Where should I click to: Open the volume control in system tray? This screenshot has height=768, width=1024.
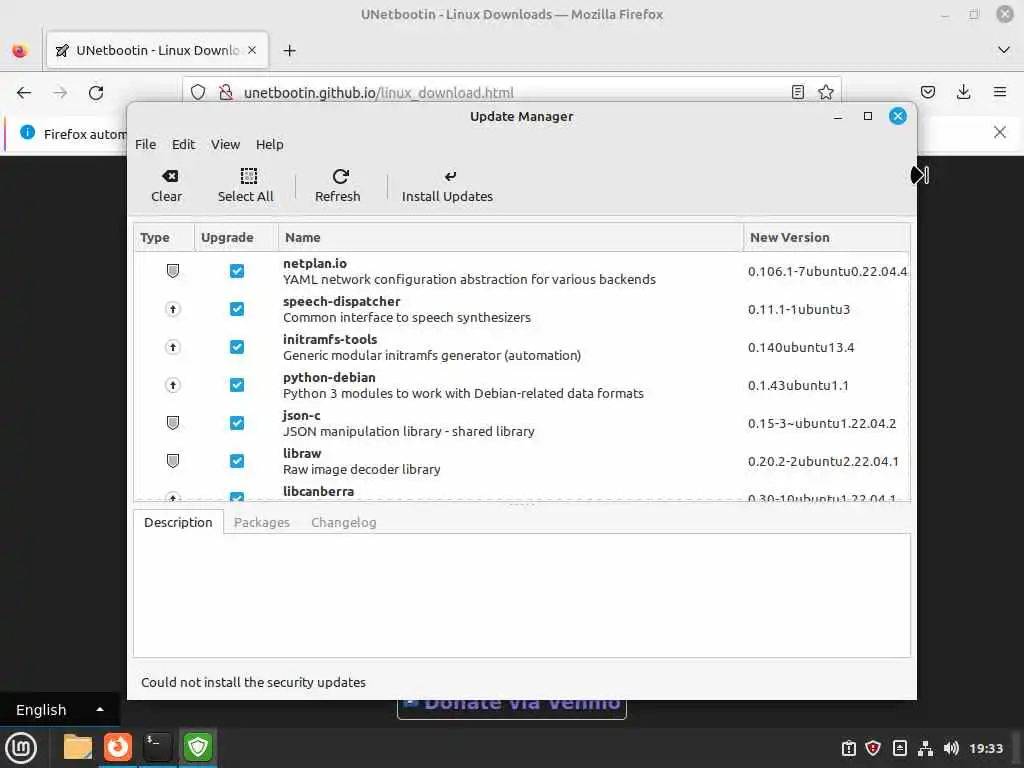click(951, 748)
